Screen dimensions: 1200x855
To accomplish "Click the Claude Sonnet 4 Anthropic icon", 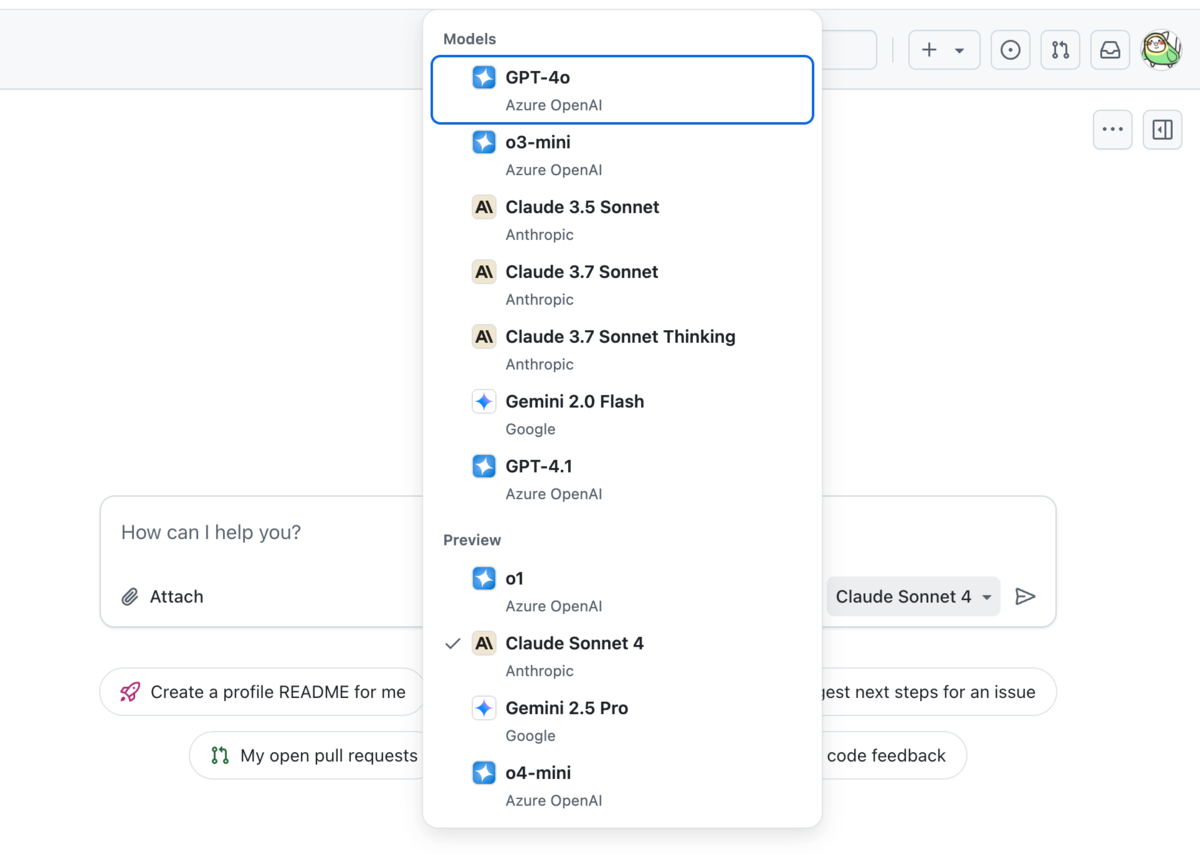I will coord(484,643).
